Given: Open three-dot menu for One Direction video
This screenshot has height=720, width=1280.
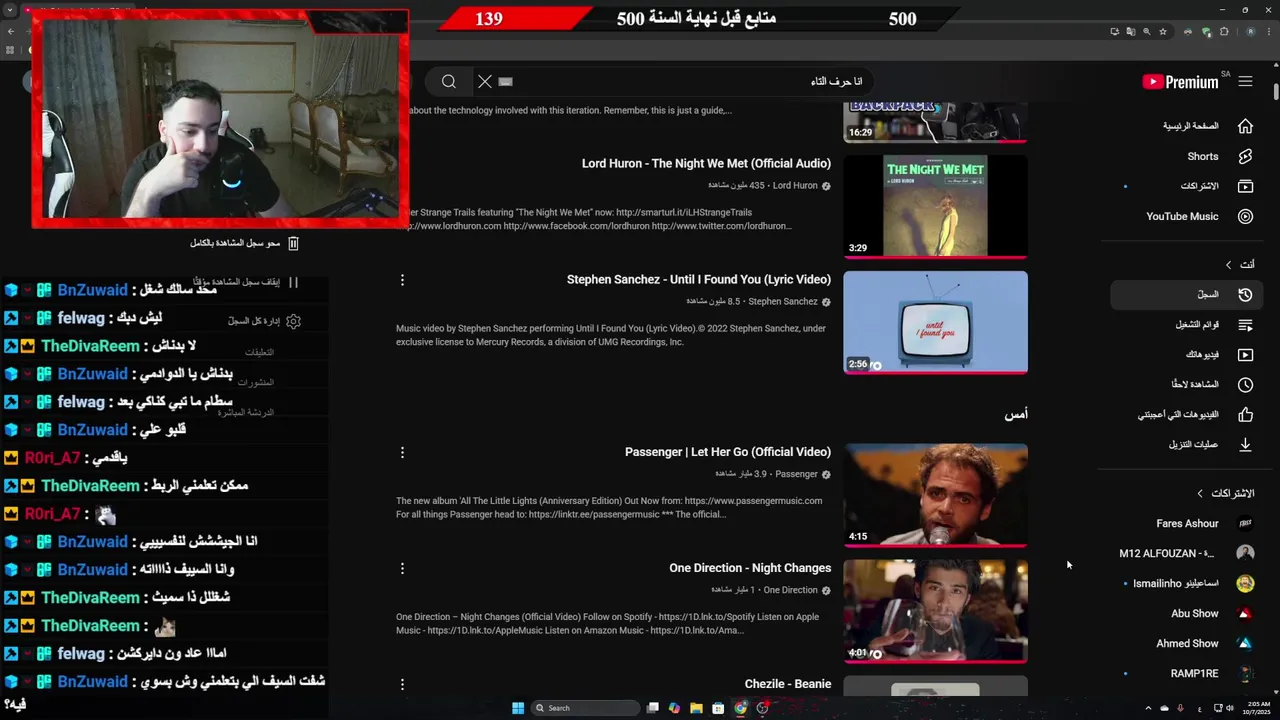Looking at the screenshot, I should point(402,568).
